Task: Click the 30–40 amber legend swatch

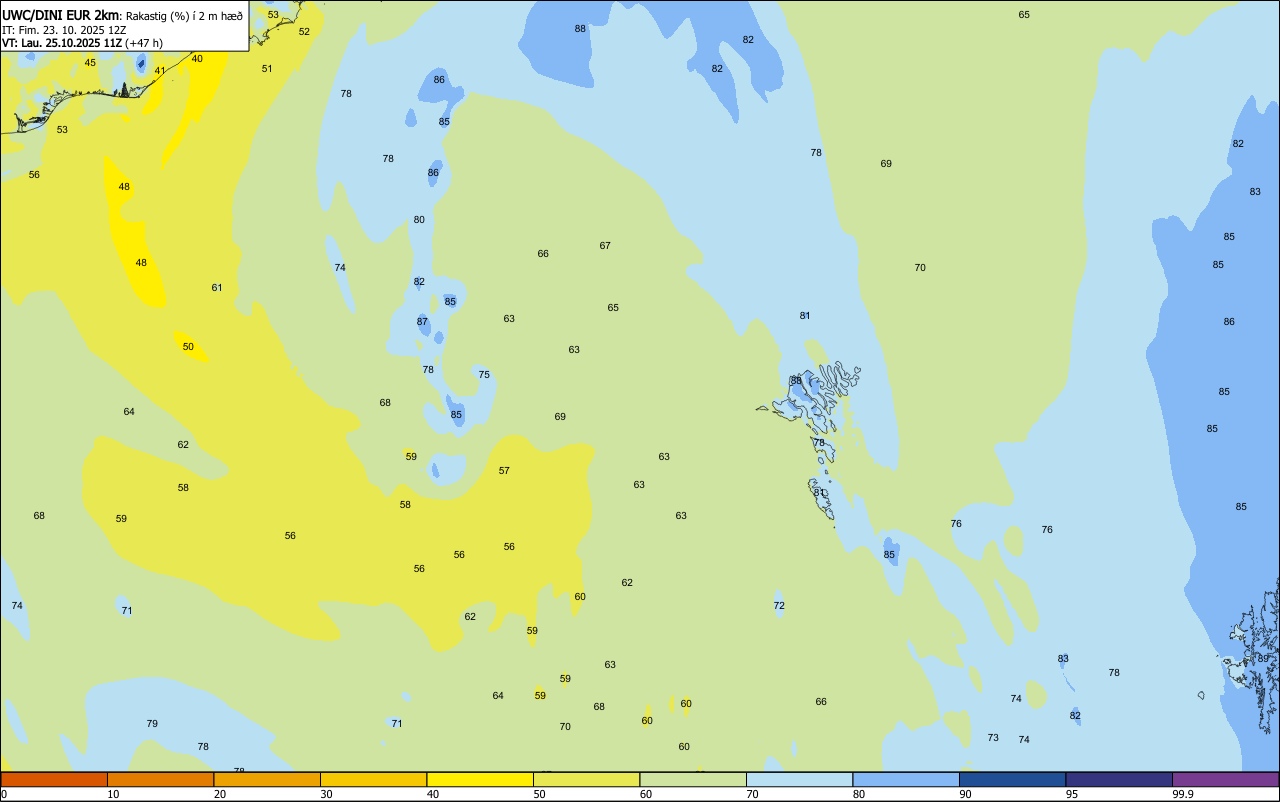Action: pos(373,779)
